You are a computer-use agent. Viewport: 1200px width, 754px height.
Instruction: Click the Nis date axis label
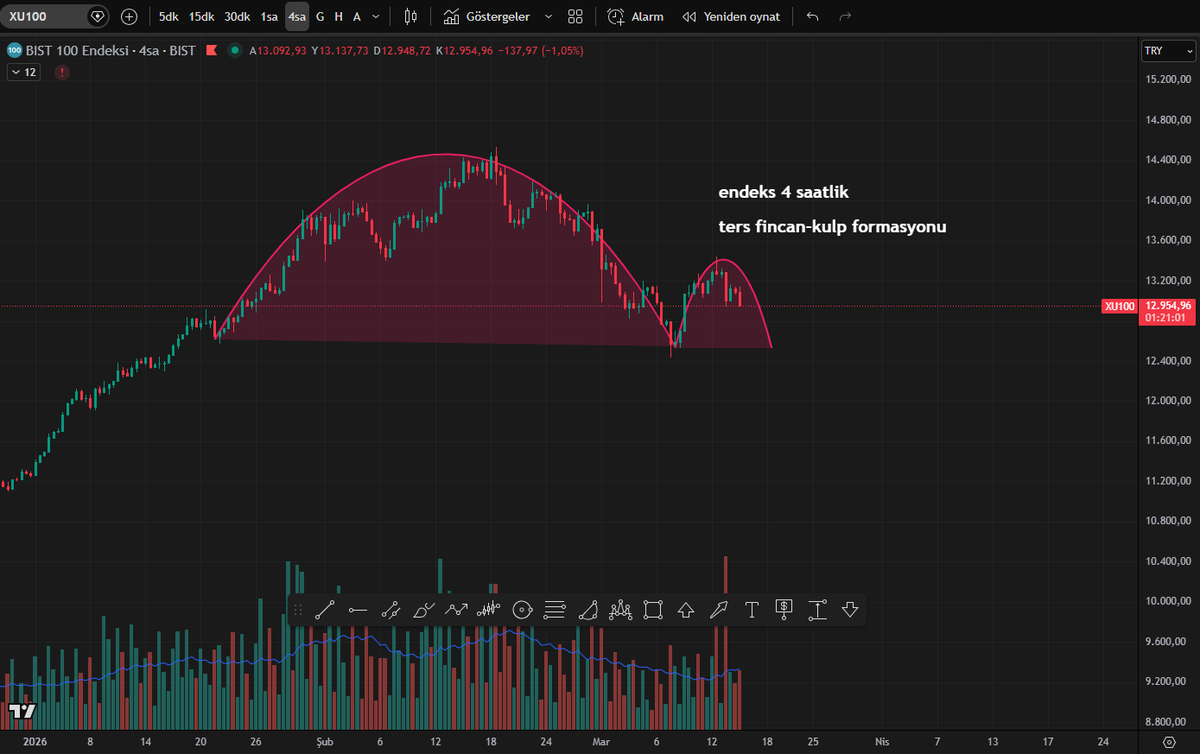[881, 741]
